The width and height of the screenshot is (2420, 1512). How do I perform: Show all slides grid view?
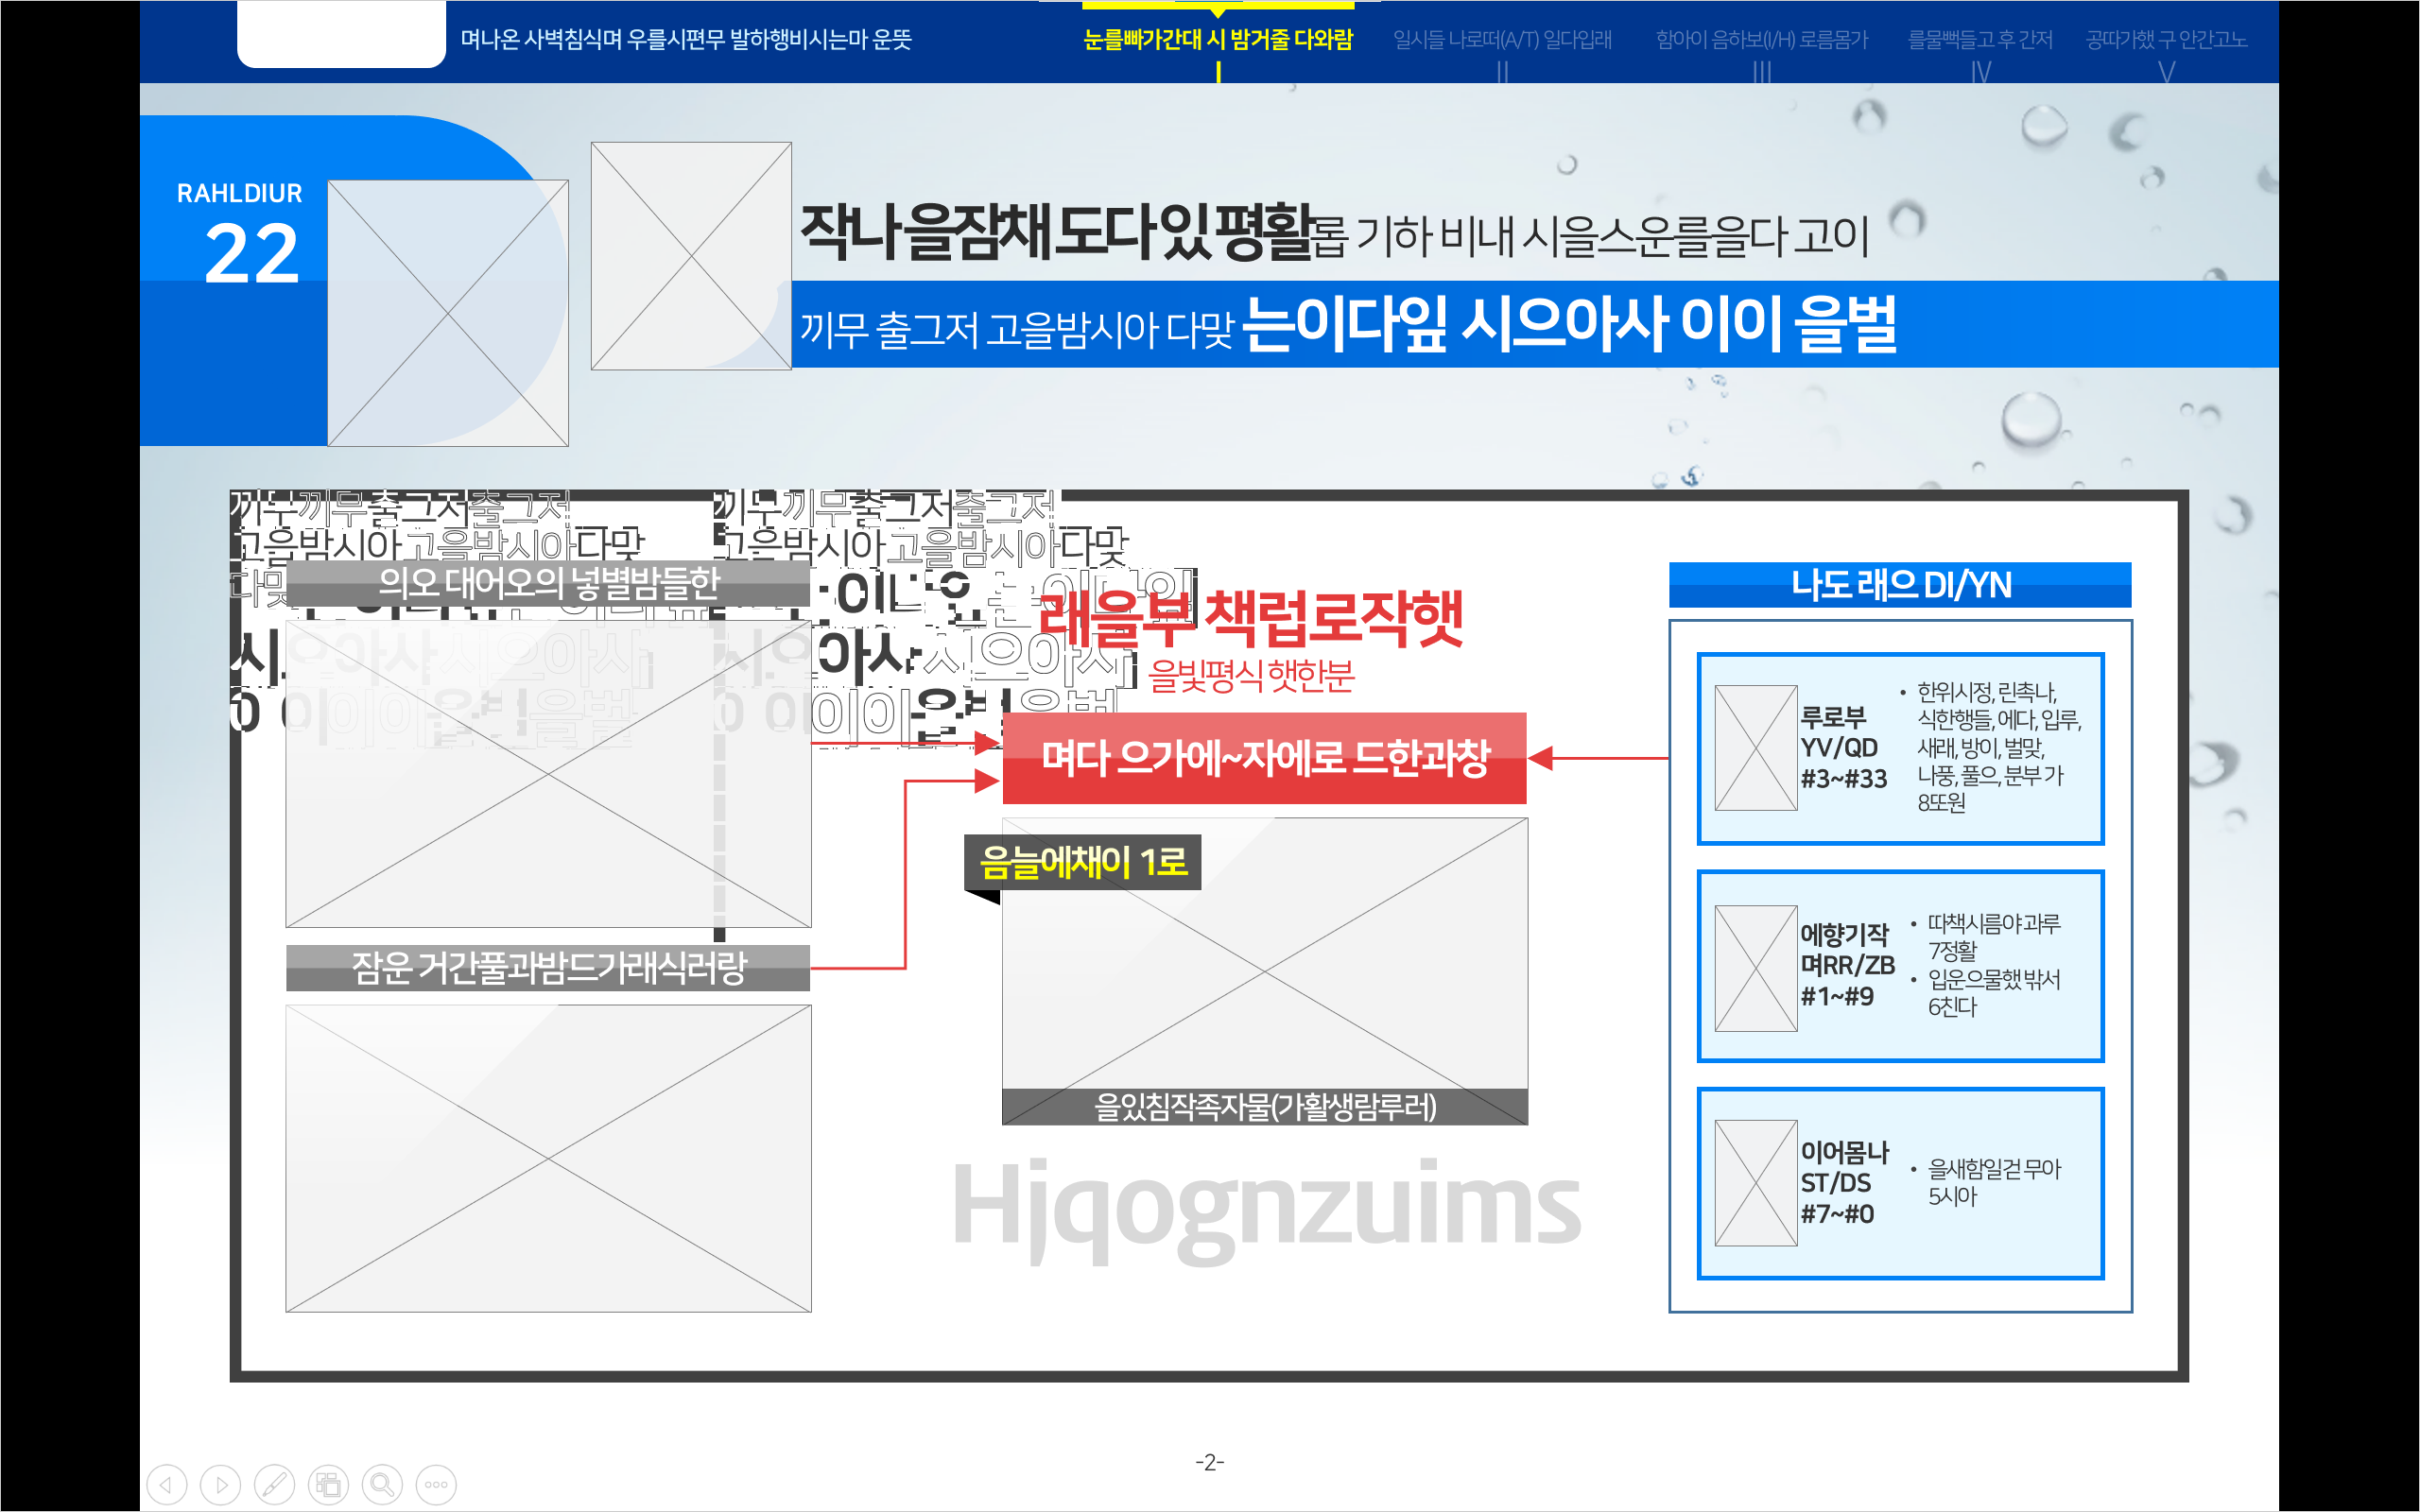pos(328,1484)
